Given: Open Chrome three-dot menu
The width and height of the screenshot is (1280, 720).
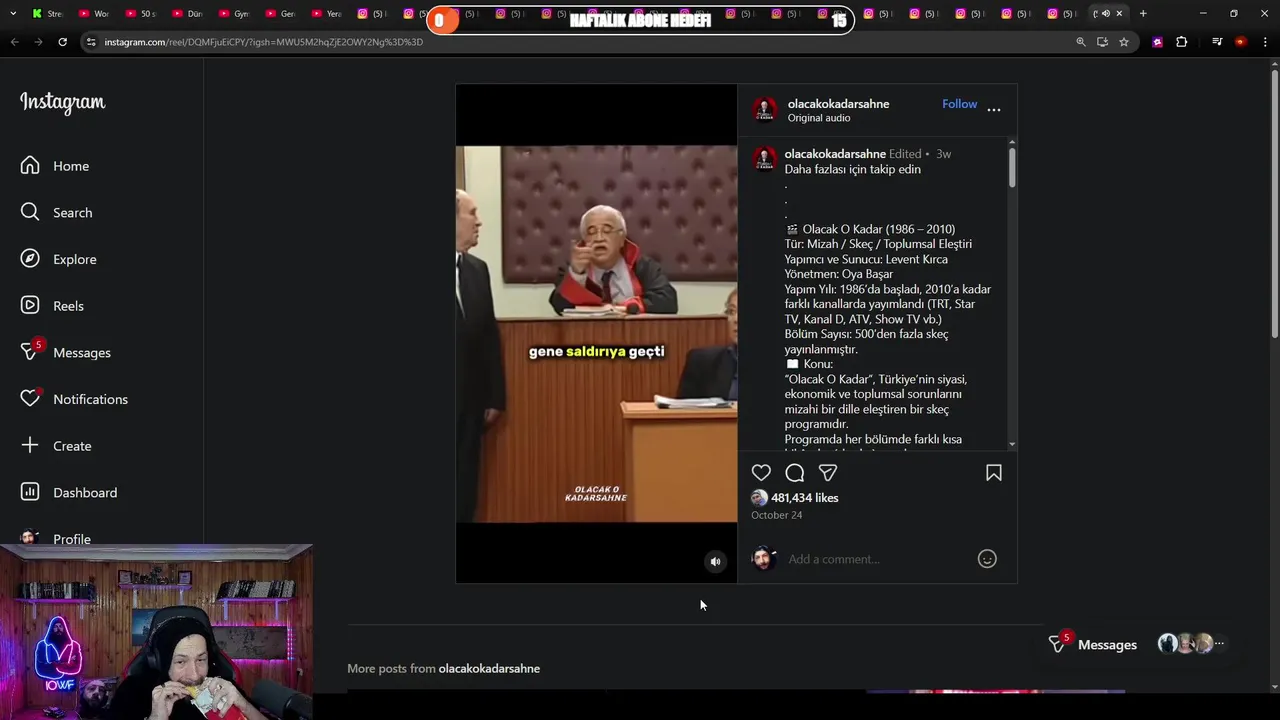Looking at the screenshot, I should 1266,42.
